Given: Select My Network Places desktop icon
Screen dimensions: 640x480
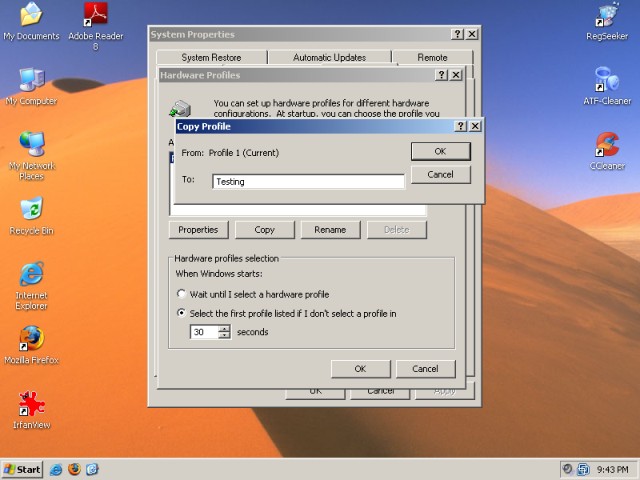Looking at the screenshot, I should (31, 156).
